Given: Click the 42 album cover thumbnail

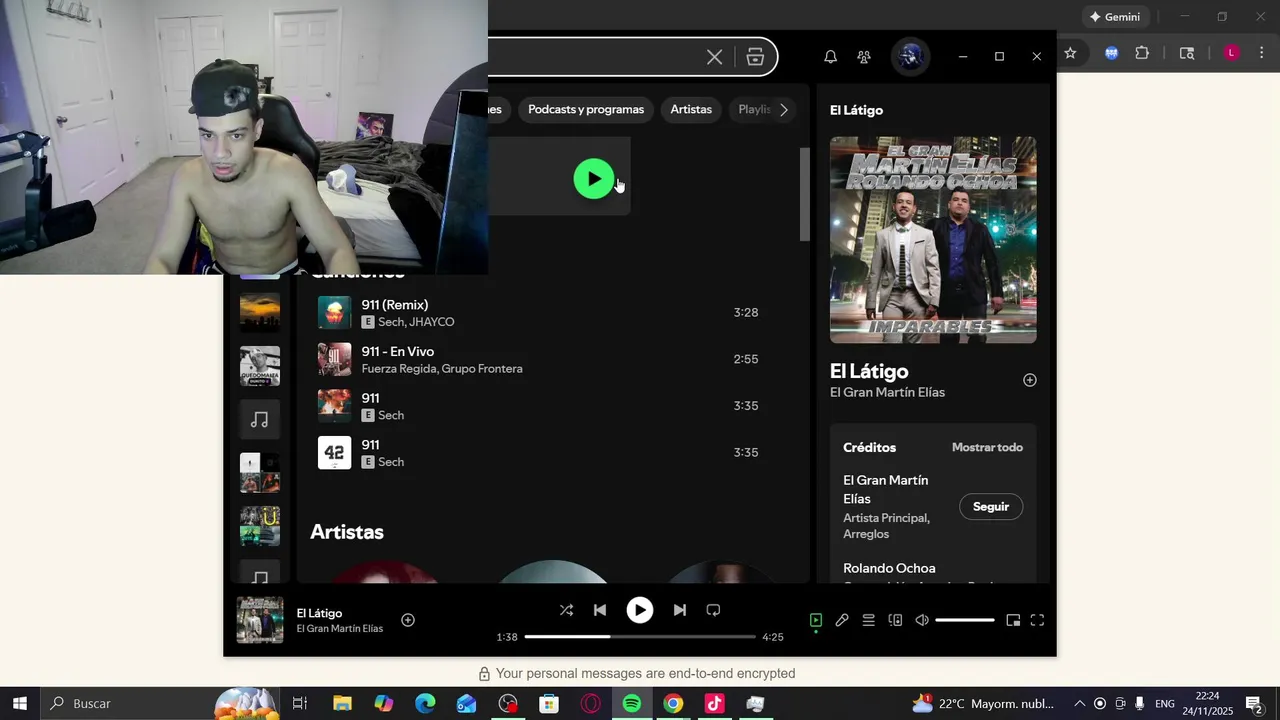Looking at the screenshot, I should [x=334, y=452].
